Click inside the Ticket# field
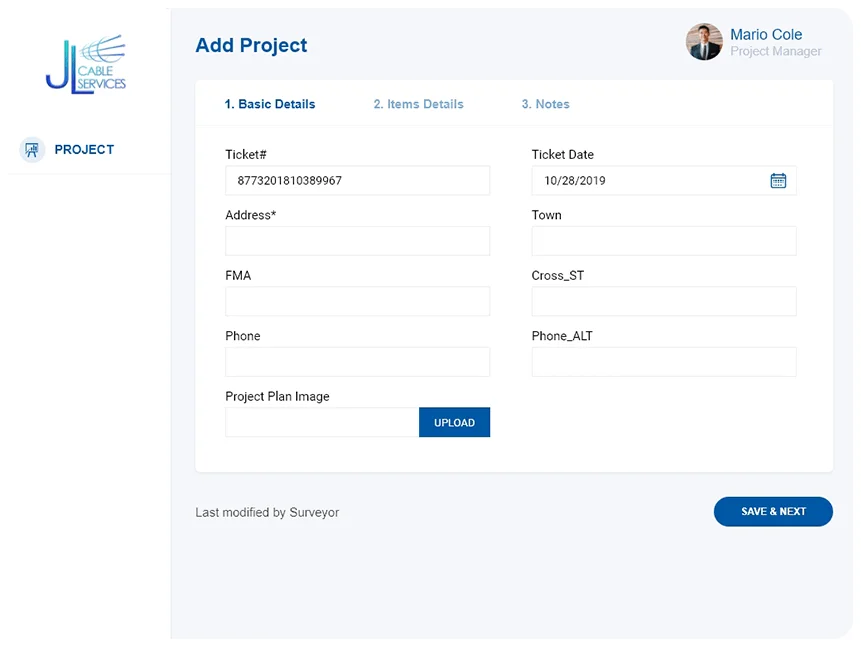 [x=357, y=180]
